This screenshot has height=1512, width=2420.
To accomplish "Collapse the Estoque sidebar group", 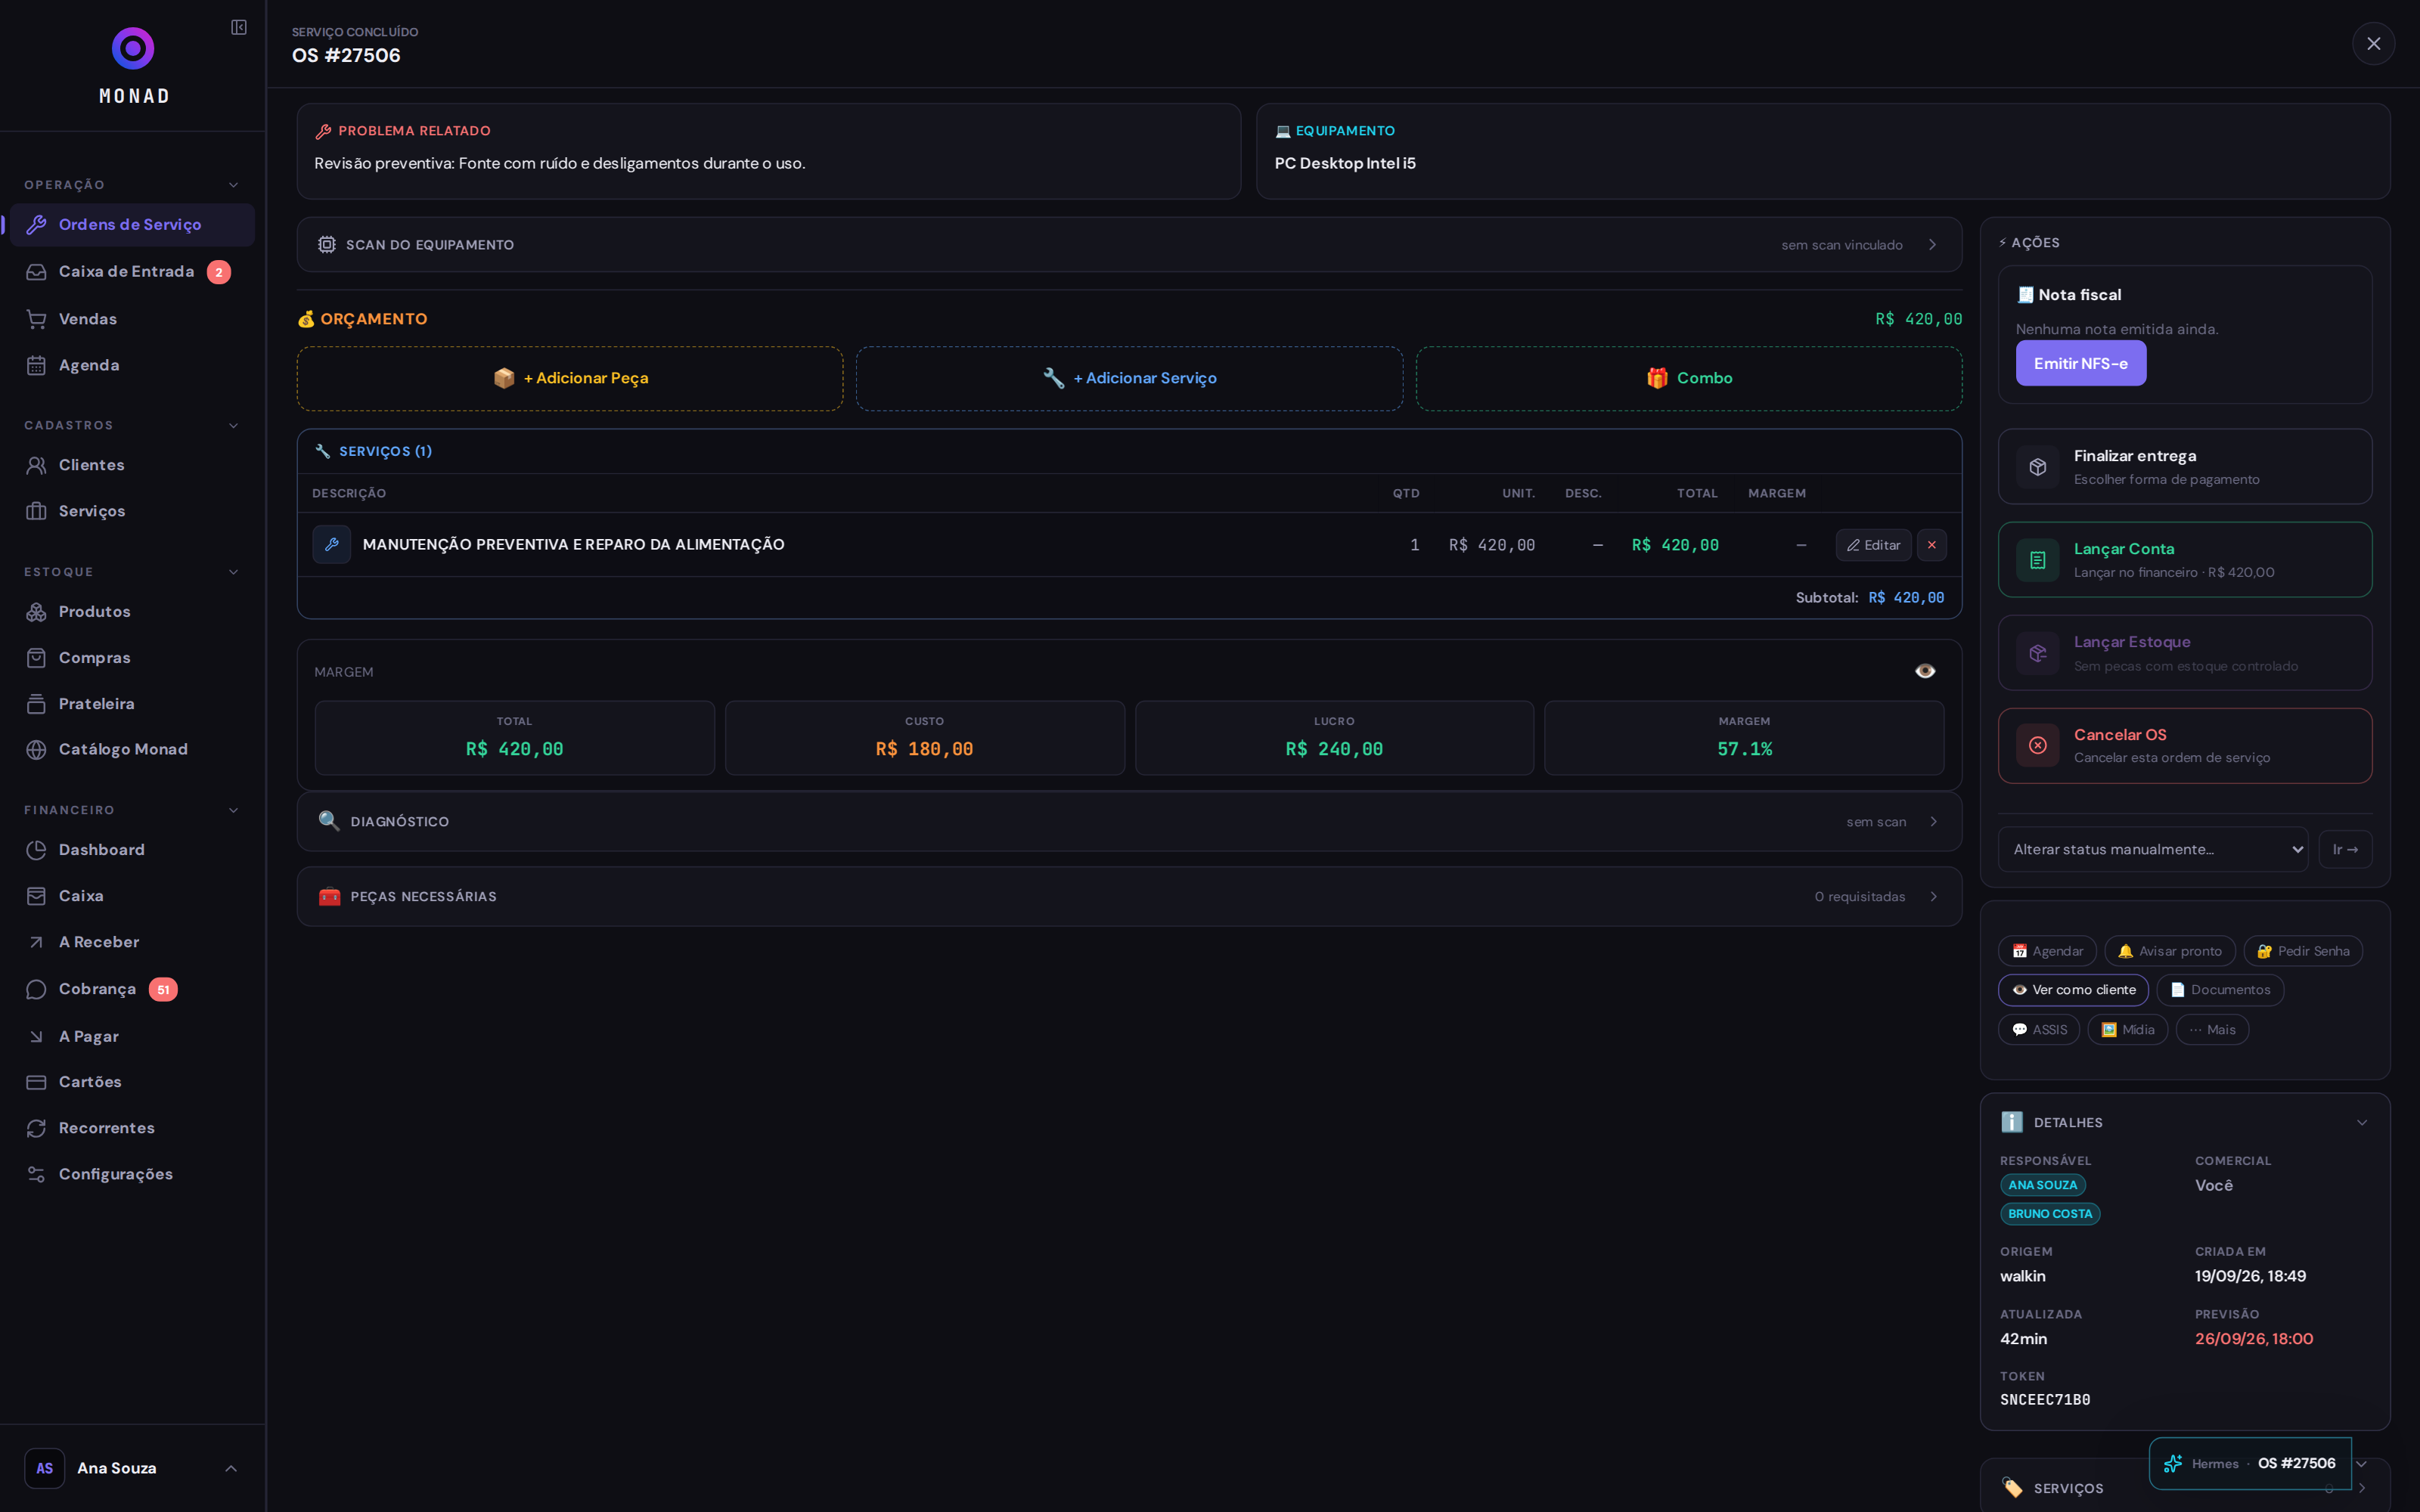I will click(x=233, y=572).
